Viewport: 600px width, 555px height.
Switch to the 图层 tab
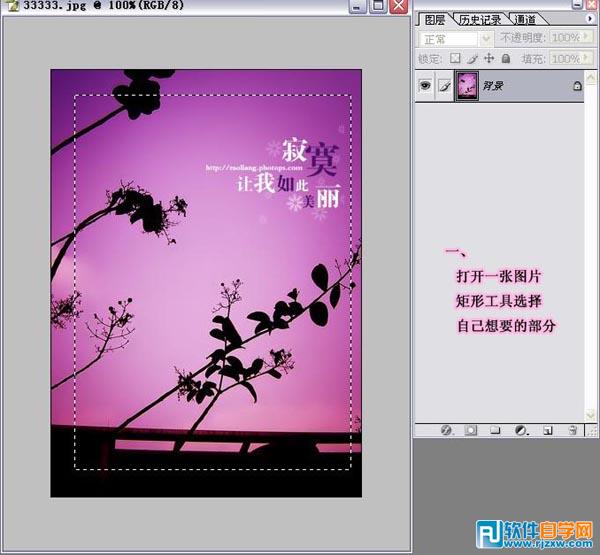pos(435,20)
